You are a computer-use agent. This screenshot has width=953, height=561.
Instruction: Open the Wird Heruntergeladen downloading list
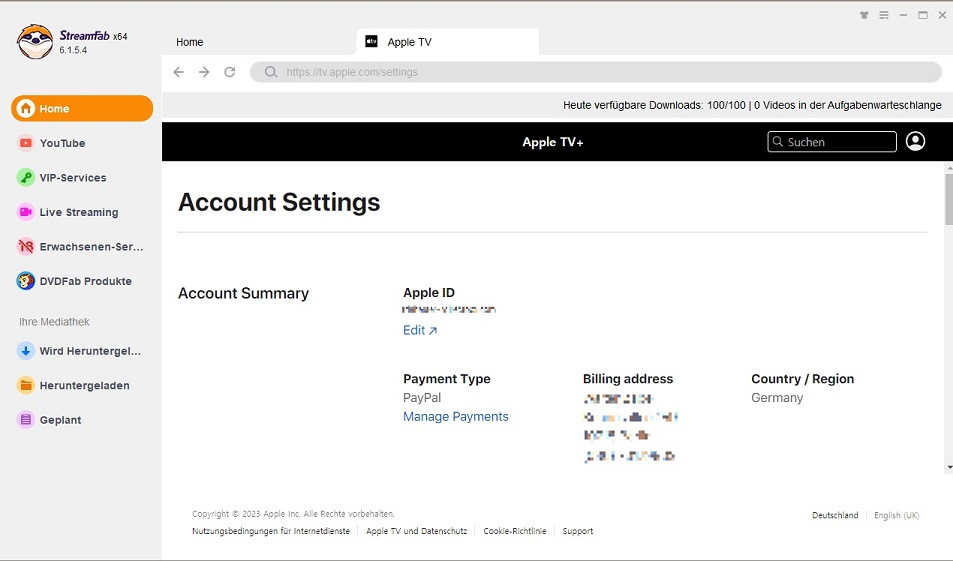tap(89, 351)
